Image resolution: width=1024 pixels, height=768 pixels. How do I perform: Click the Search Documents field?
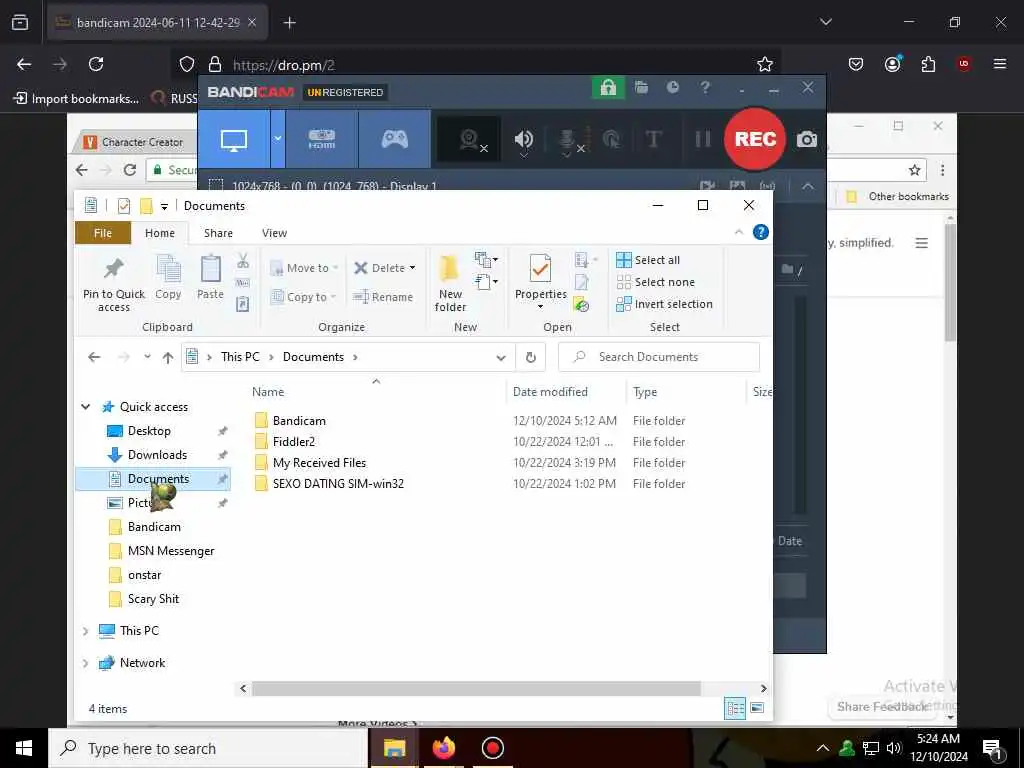click(659, 357)
